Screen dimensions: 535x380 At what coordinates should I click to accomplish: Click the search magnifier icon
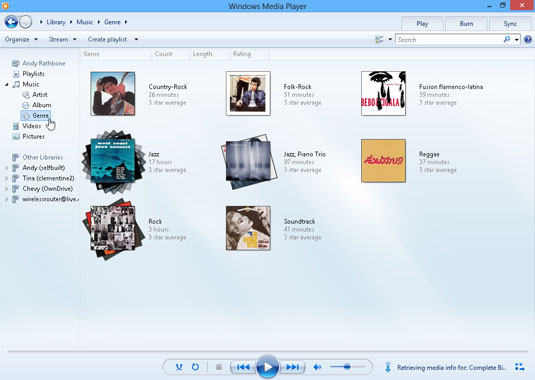pos(507,40)
